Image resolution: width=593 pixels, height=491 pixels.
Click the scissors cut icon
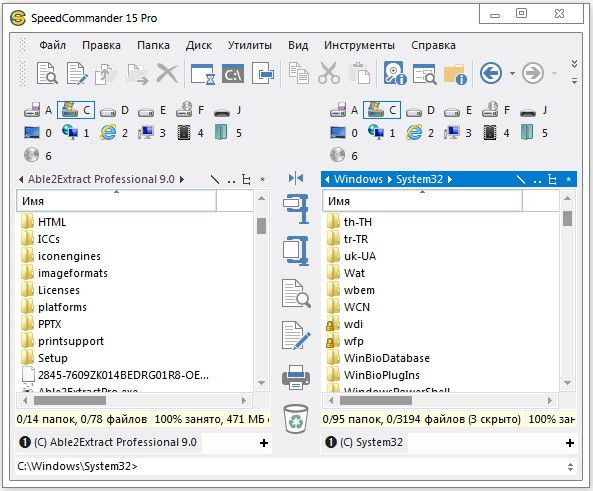coord(329,73)
